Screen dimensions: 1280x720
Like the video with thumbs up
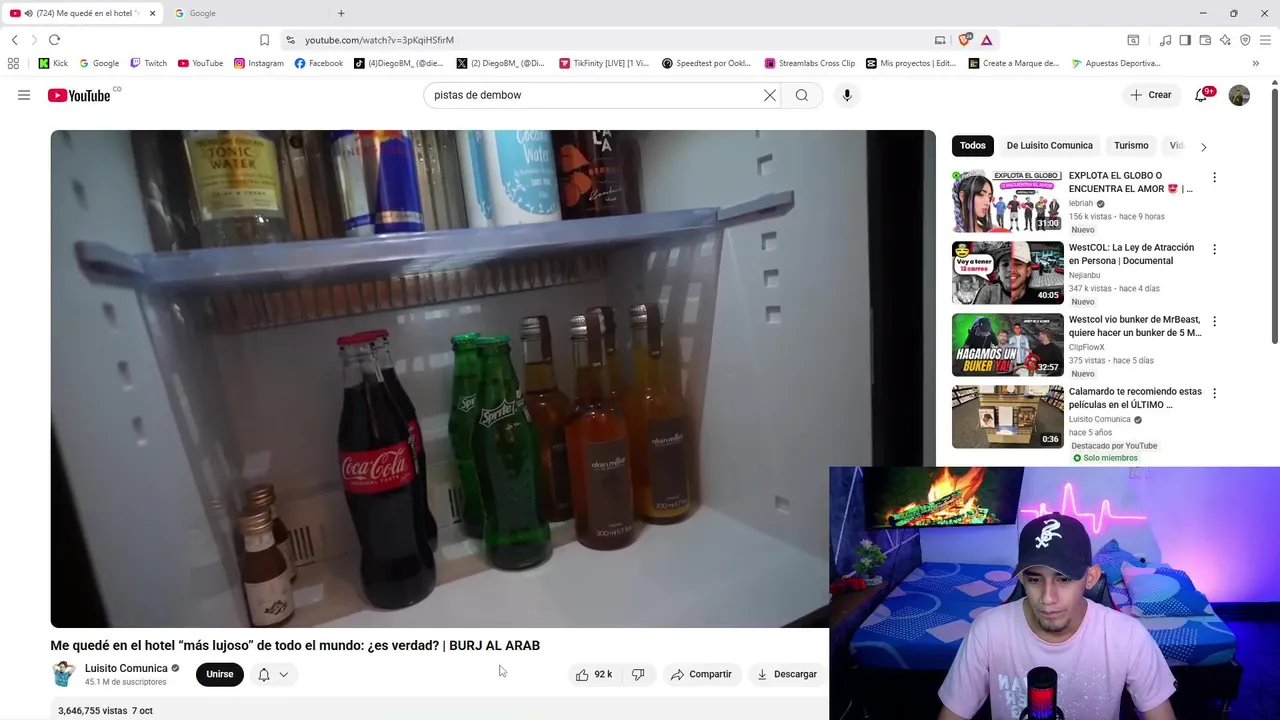pos(593,674)
